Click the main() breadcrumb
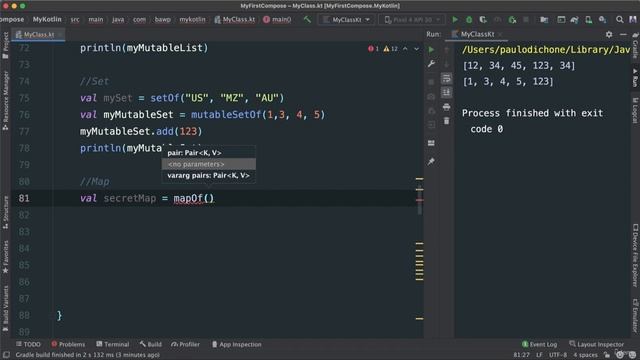The image size is (640, 360). [277, 19]
